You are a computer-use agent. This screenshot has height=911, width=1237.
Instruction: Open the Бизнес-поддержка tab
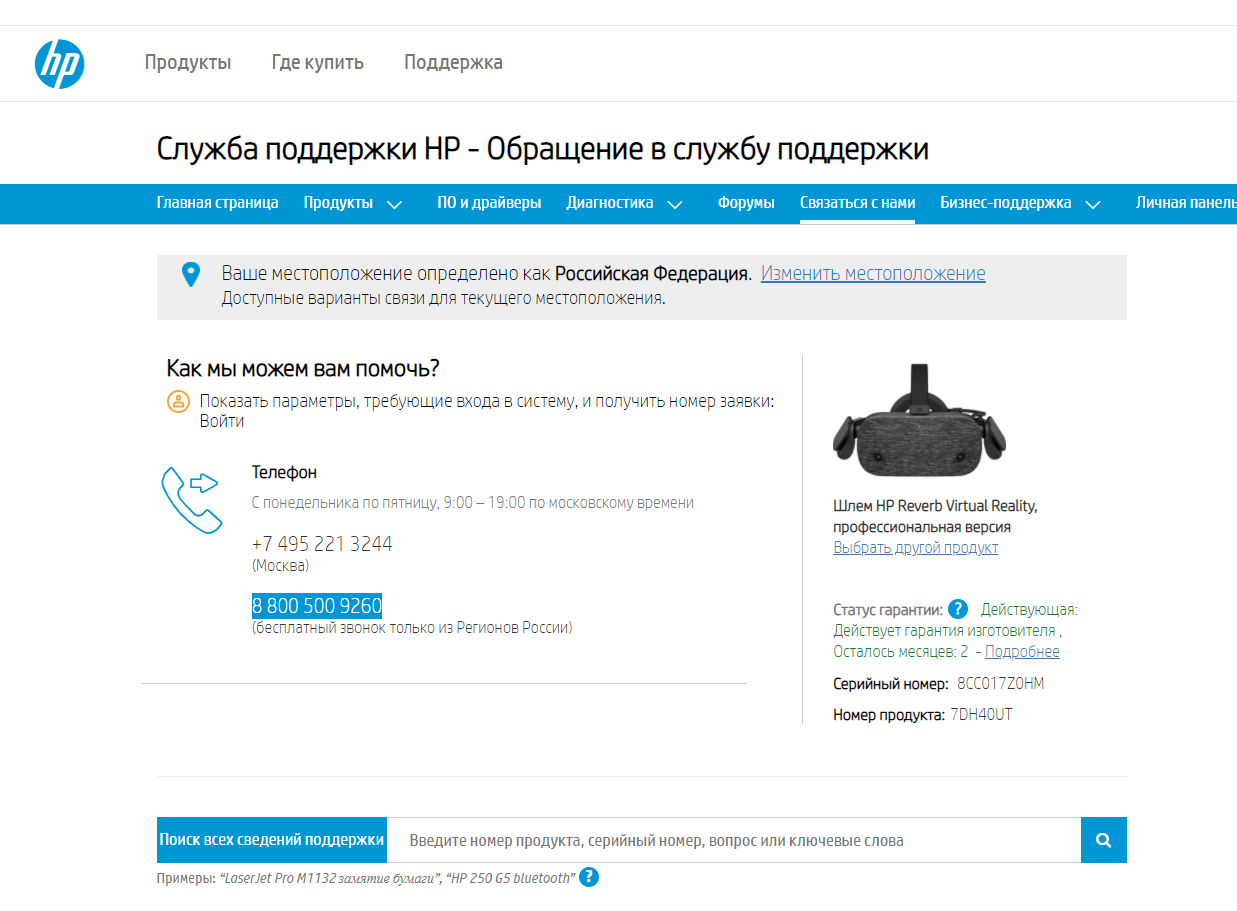coord(1006,203)
